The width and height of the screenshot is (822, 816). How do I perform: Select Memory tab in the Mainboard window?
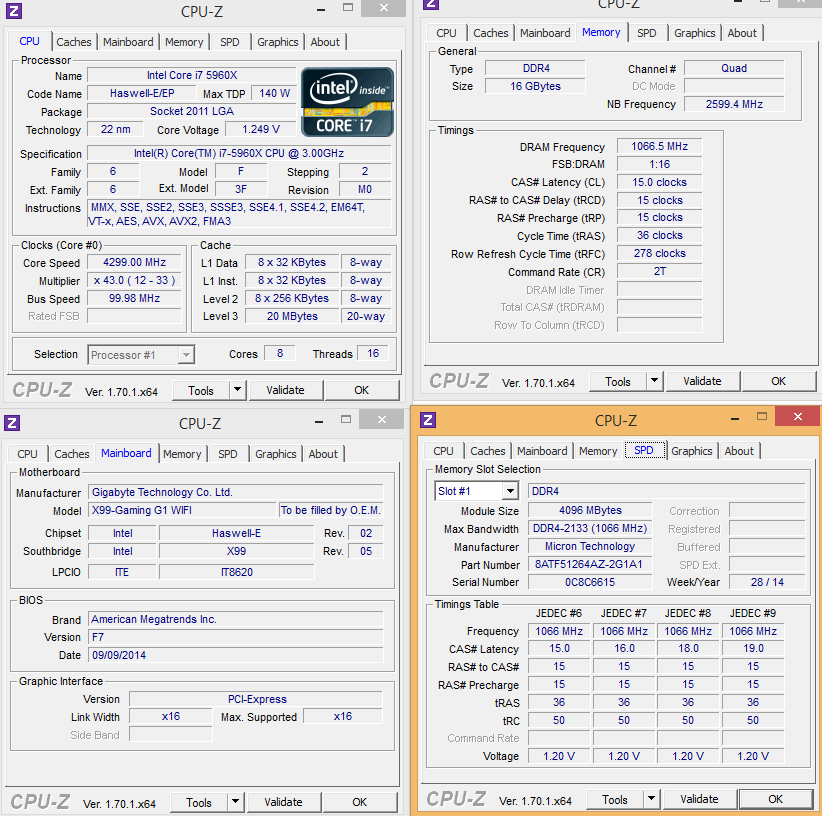pyautogui.click(x=182, y=454)
